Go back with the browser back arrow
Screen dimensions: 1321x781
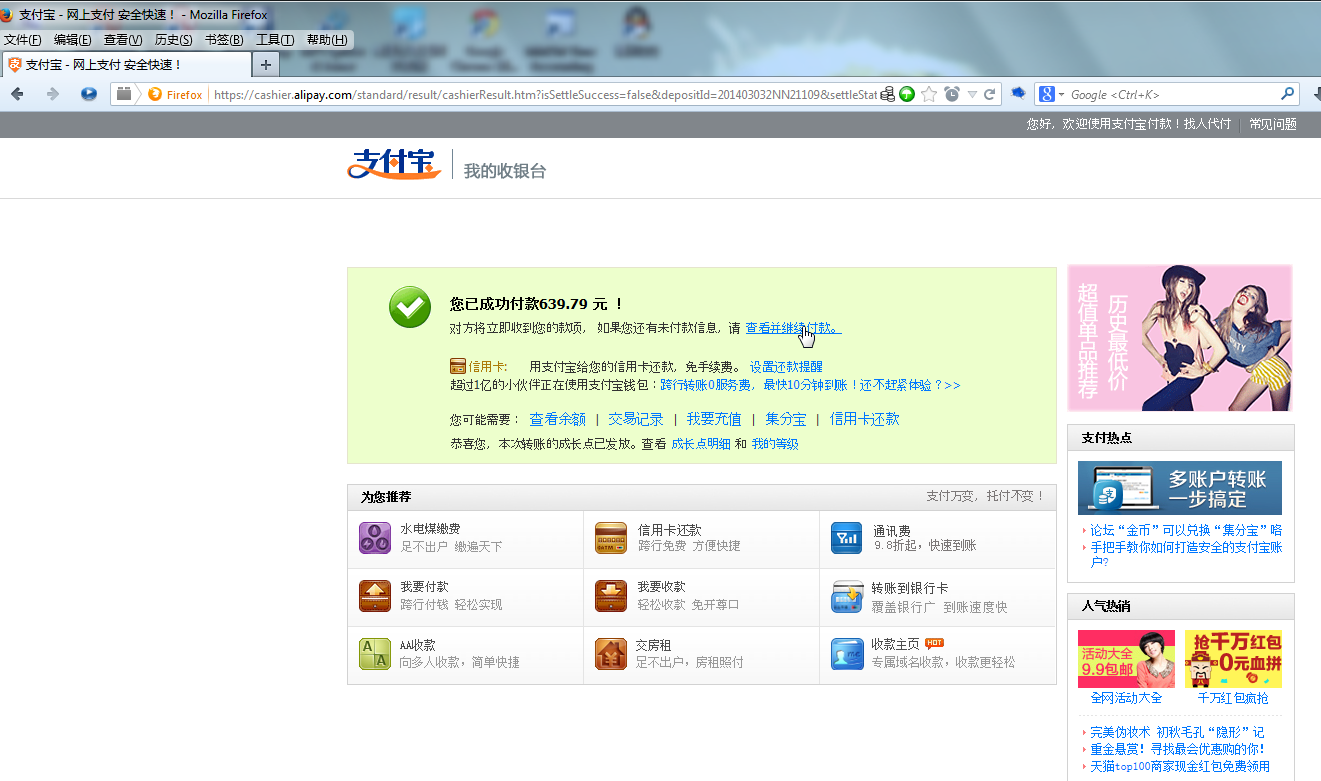(18, 94)
